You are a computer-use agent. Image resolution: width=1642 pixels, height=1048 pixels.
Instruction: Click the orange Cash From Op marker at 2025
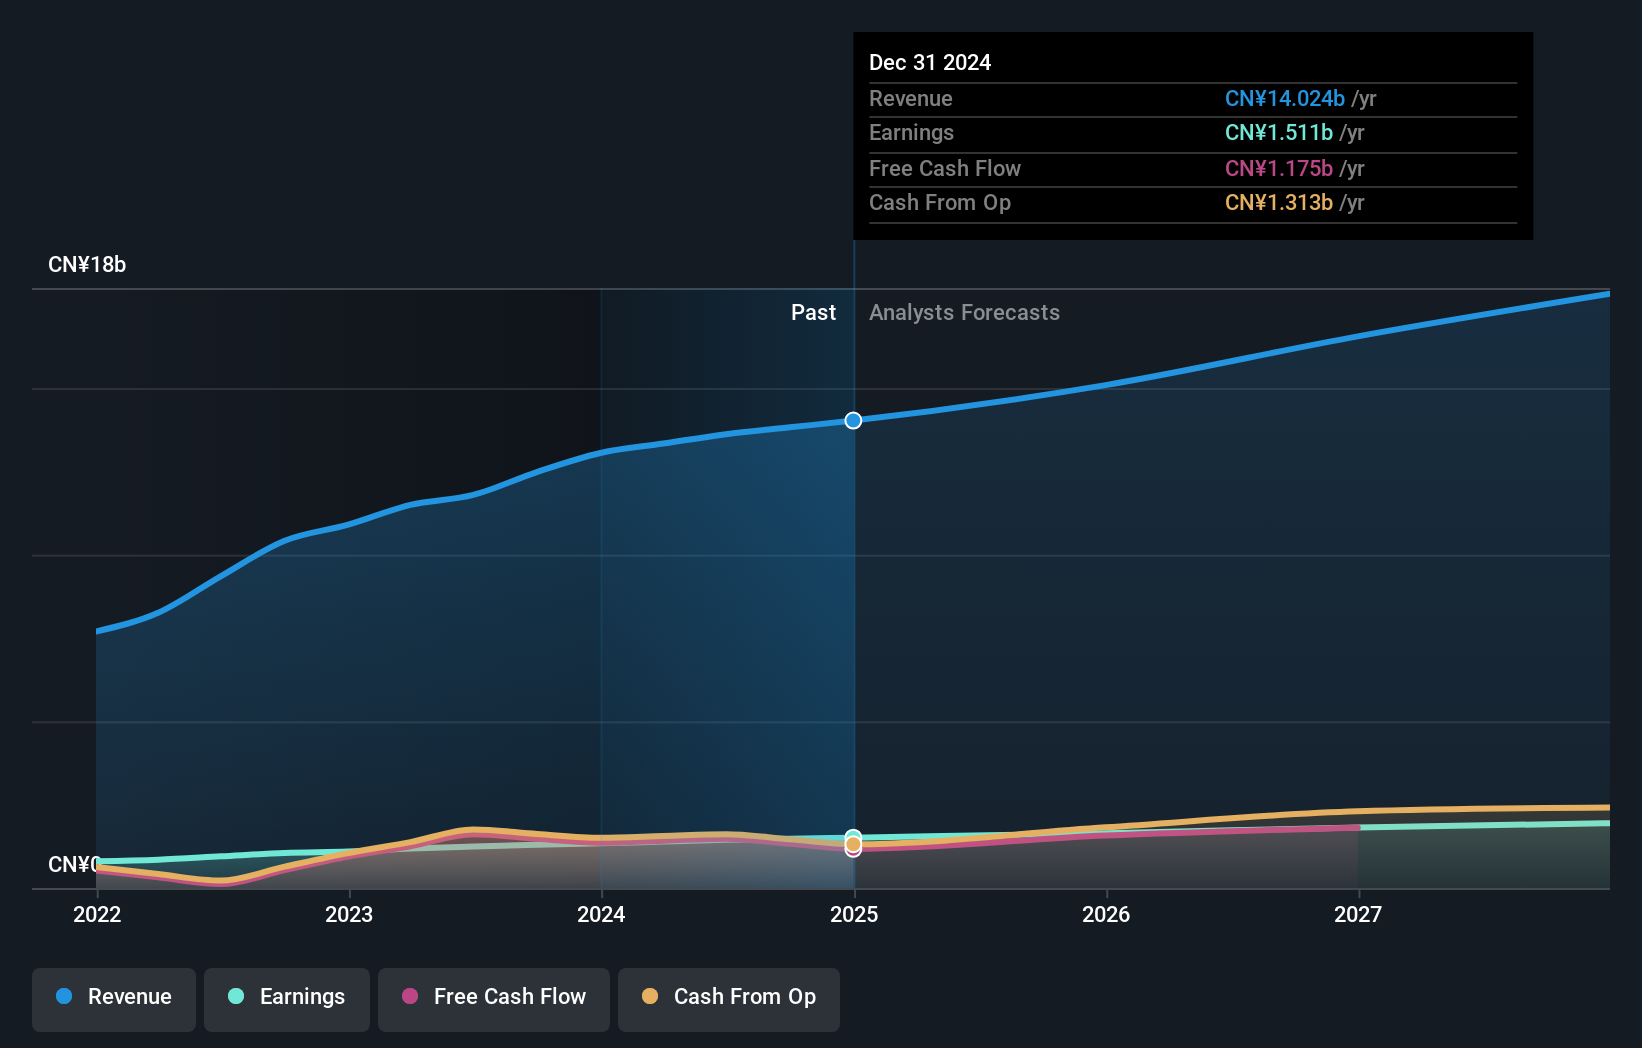[x=853, y=846]
